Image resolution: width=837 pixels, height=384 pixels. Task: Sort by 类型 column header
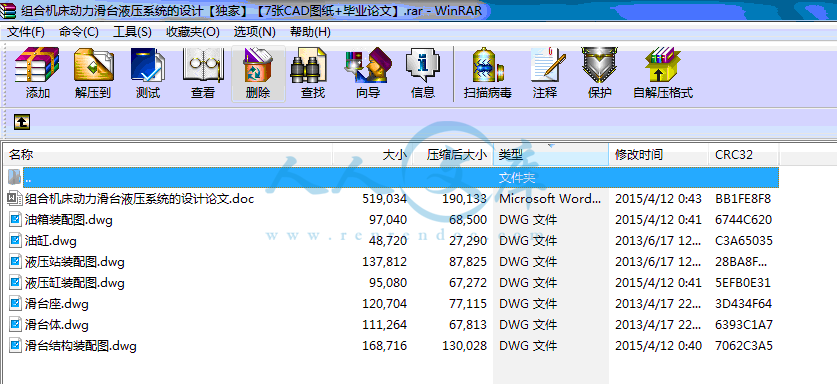(551, 155)
